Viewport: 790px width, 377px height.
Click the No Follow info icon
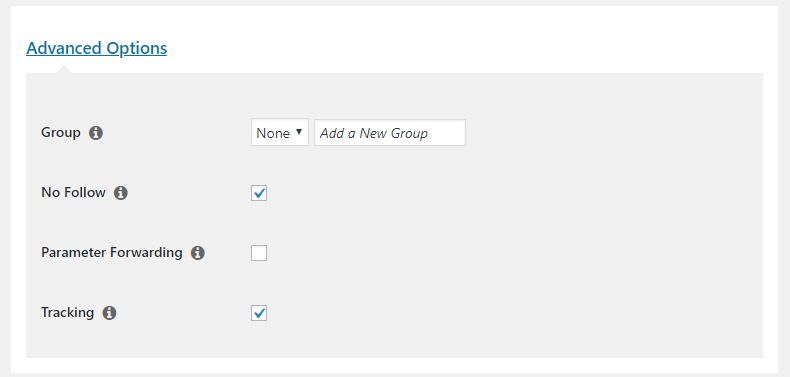120,193
